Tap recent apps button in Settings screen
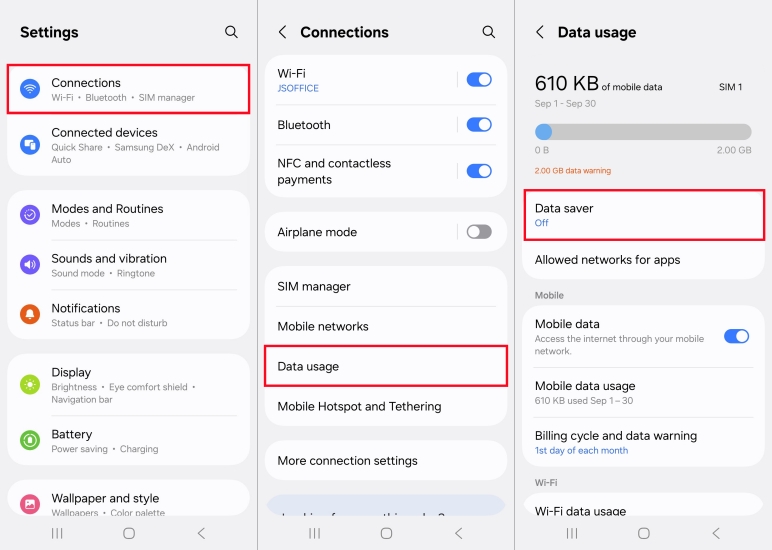The width and height of the screenshot is (772, 550). pos(57,533)
